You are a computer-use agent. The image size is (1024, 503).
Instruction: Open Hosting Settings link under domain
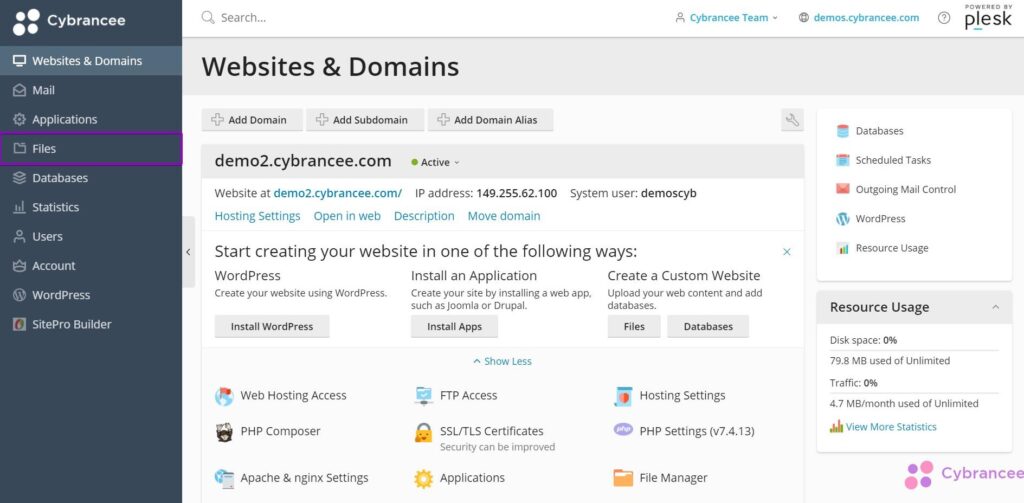pos(257,216)
